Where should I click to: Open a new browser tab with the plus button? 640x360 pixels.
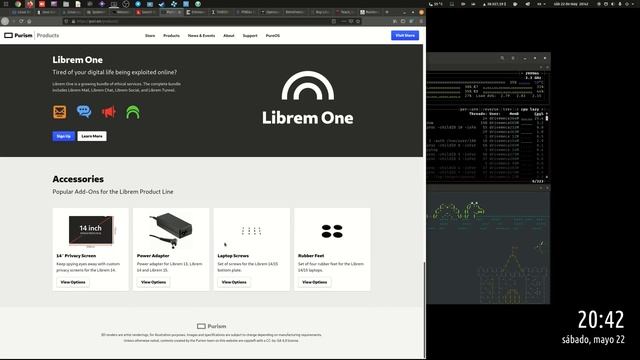point(387,12)
